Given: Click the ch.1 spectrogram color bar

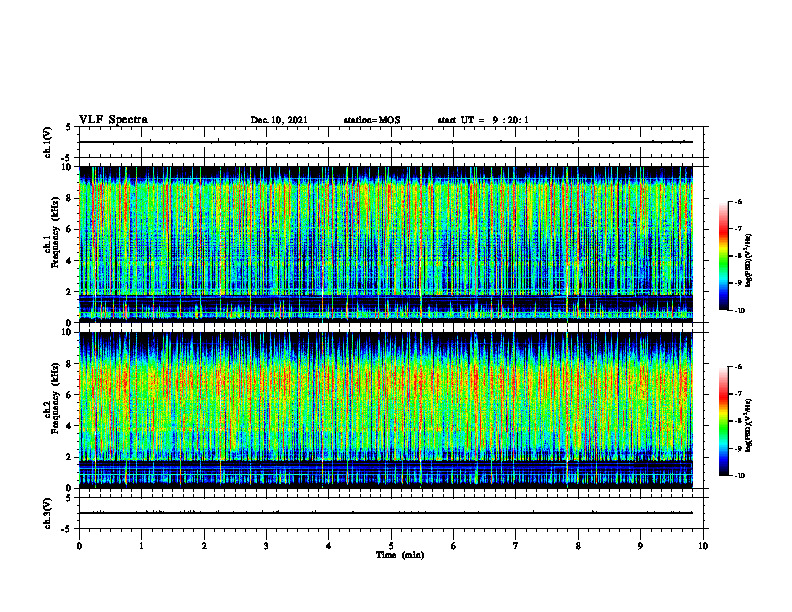Looking at the screenshot, I should click(723, 256).
